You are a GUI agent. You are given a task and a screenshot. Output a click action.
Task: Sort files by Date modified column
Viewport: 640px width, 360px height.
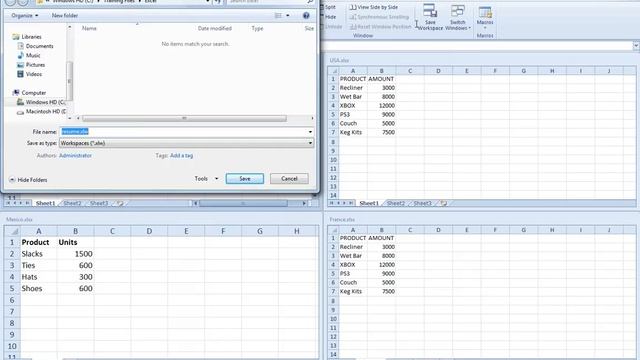tap(215, 29)
